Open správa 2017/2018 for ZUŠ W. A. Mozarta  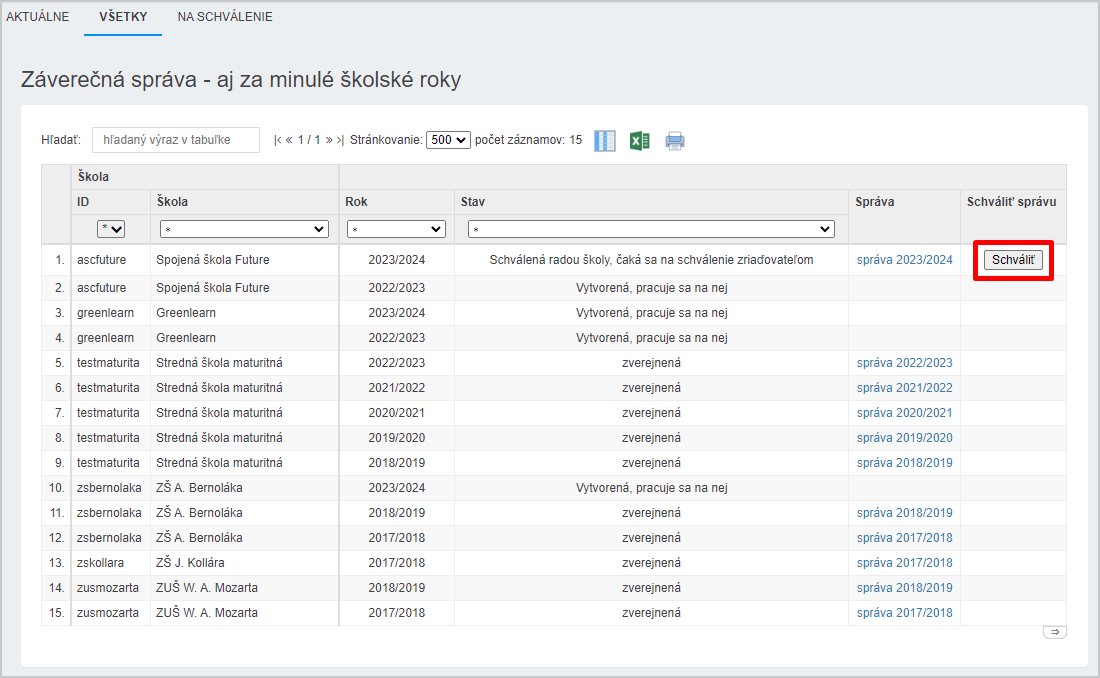904,613
